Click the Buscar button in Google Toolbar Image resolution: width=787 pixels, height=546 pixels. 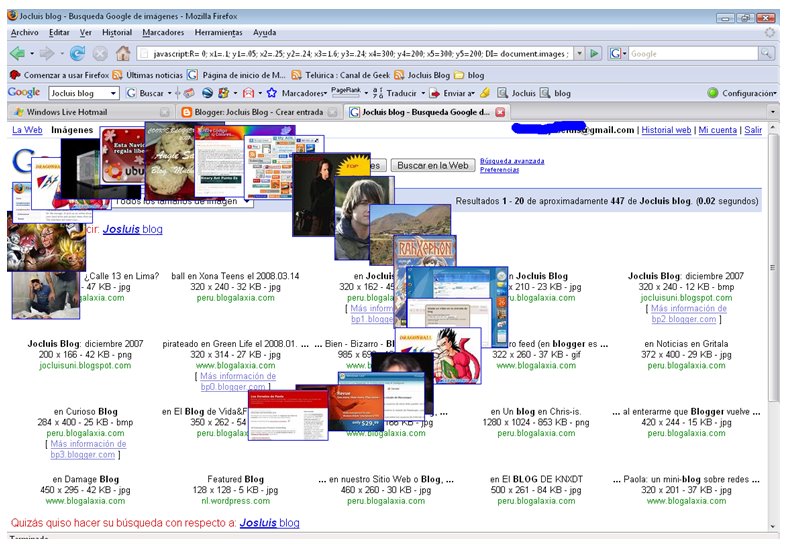[147, 93]
